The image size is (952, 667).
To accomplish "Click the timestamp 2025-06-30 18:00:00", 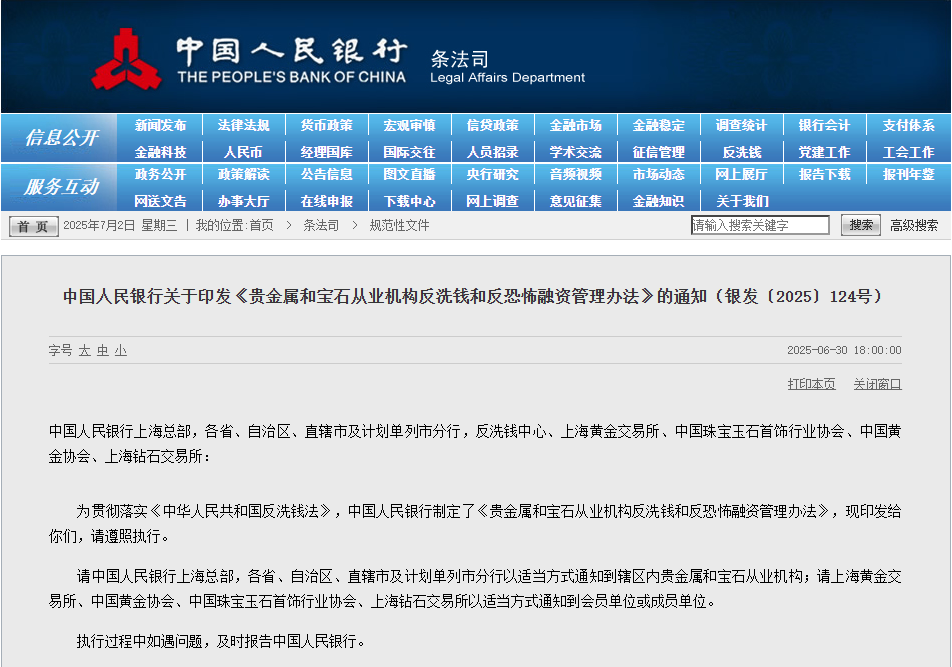I will point(844,350).
